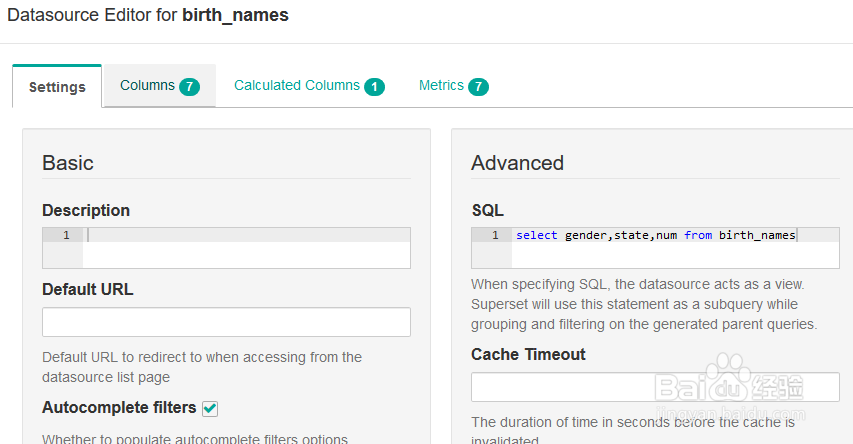Toggle the Autocomplete filters checkbox
Screen dimensions: 853x444
point(210,408)
